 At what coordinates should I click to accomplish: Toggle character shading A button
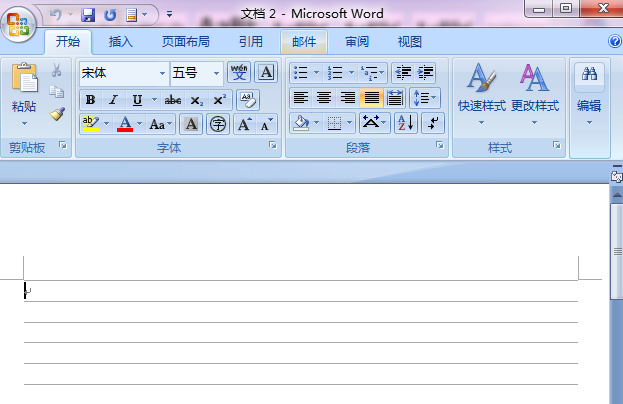coord(191,124)
